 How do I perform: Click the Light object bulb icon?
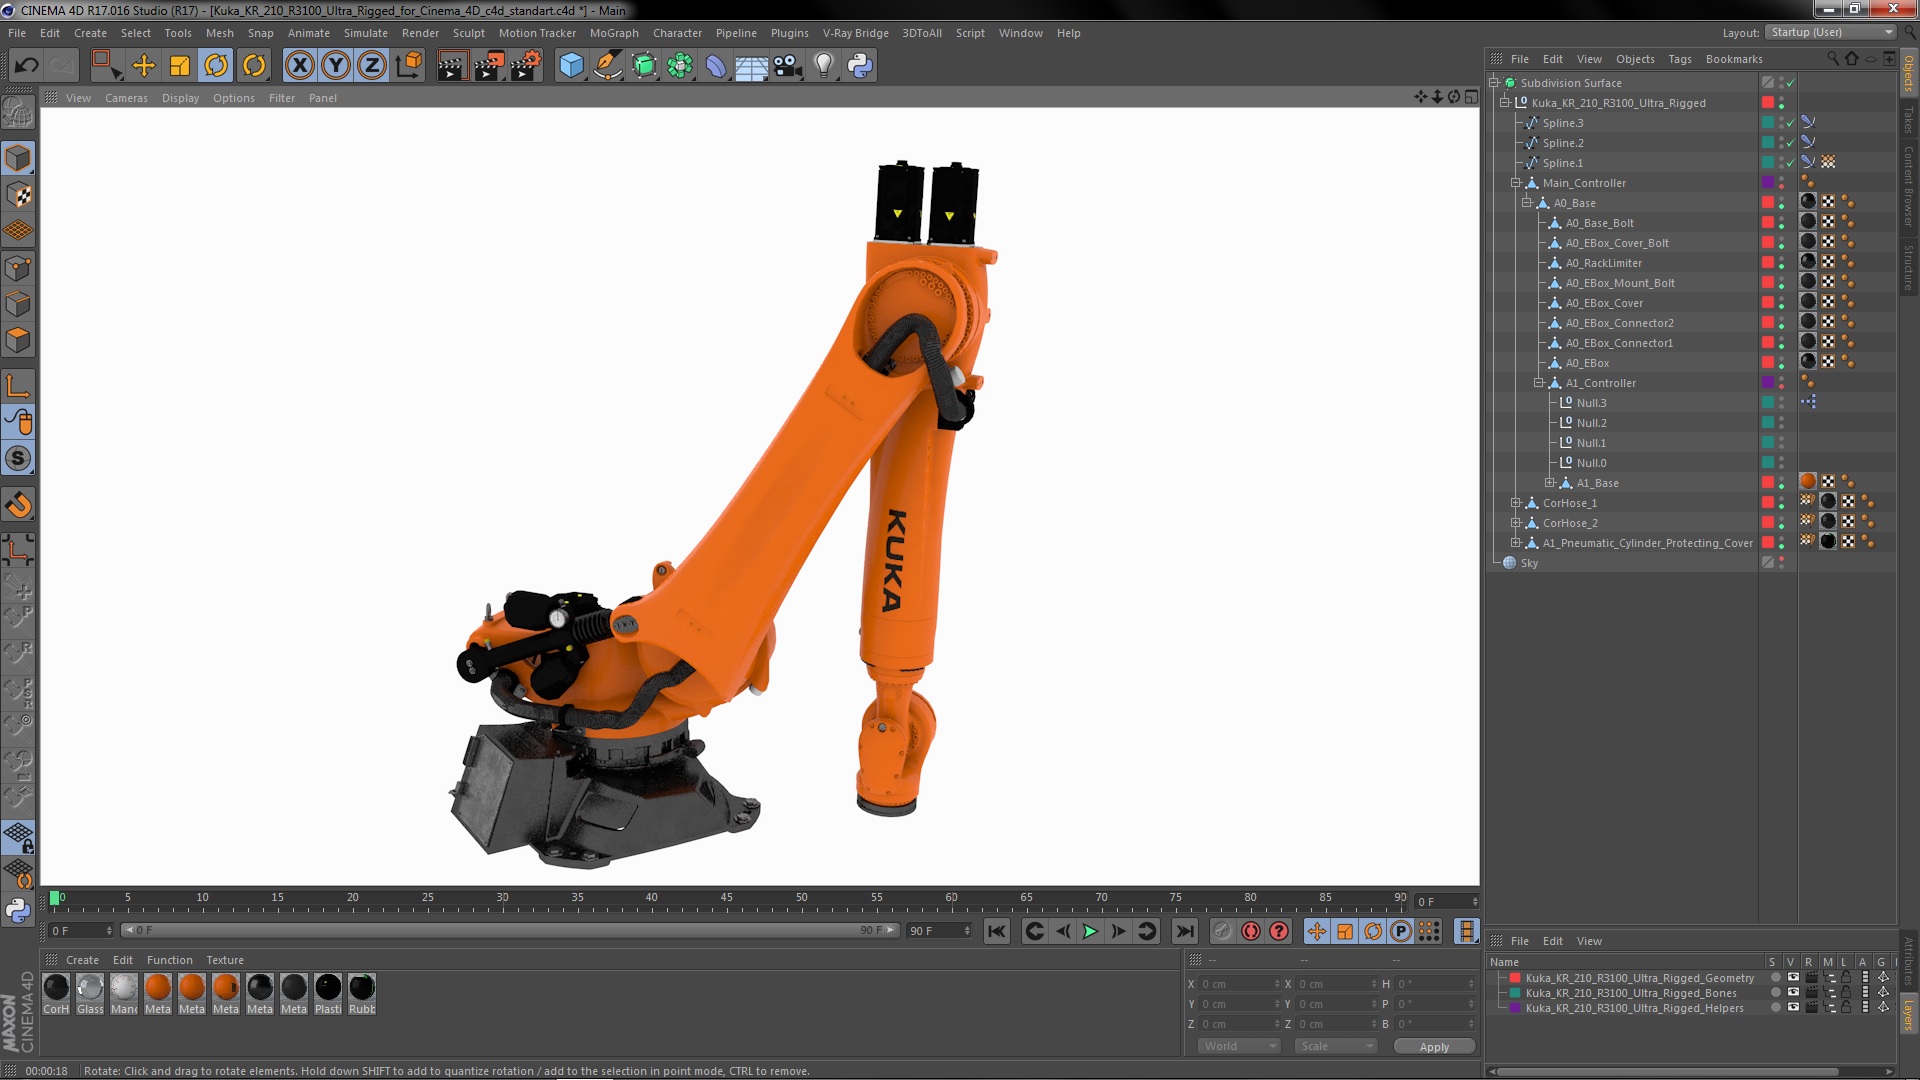[x=823, y=66]
